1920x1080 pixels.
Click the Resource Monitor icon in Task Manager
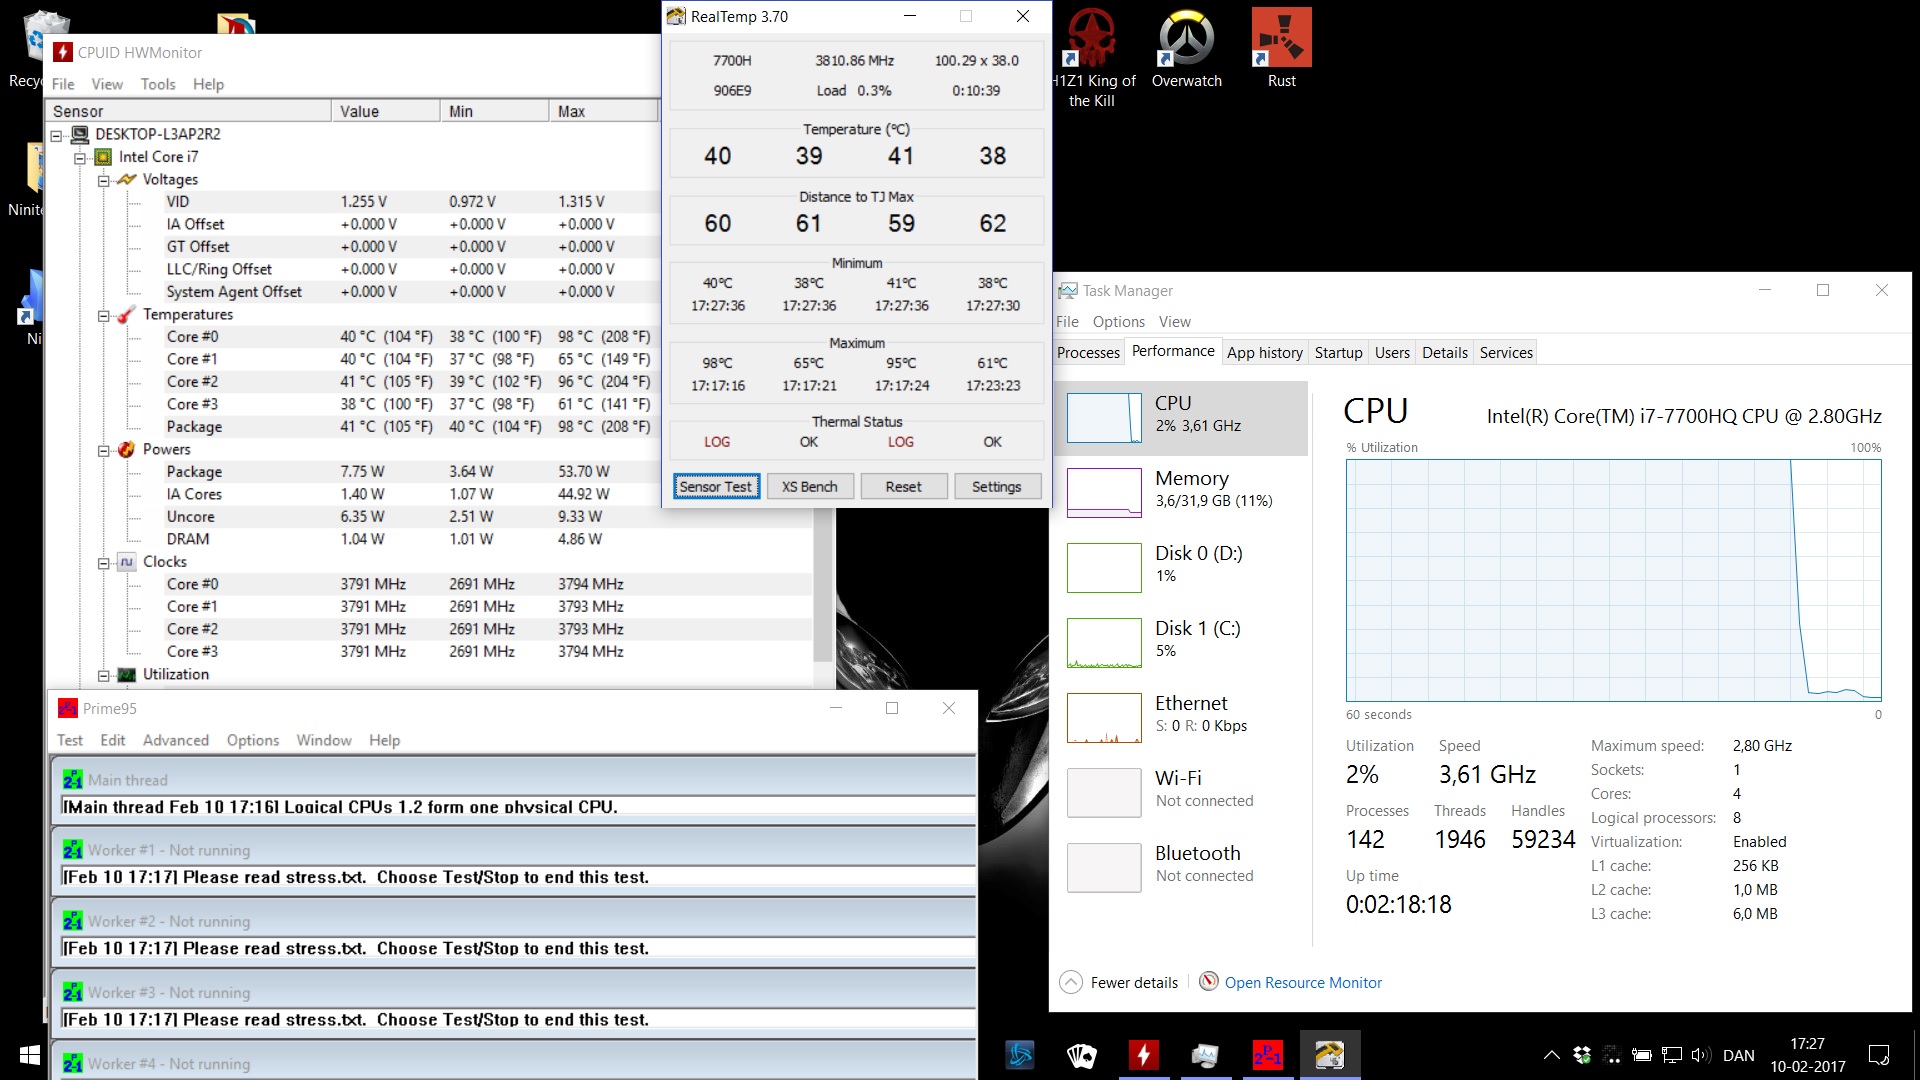[x=1209, y=982]
